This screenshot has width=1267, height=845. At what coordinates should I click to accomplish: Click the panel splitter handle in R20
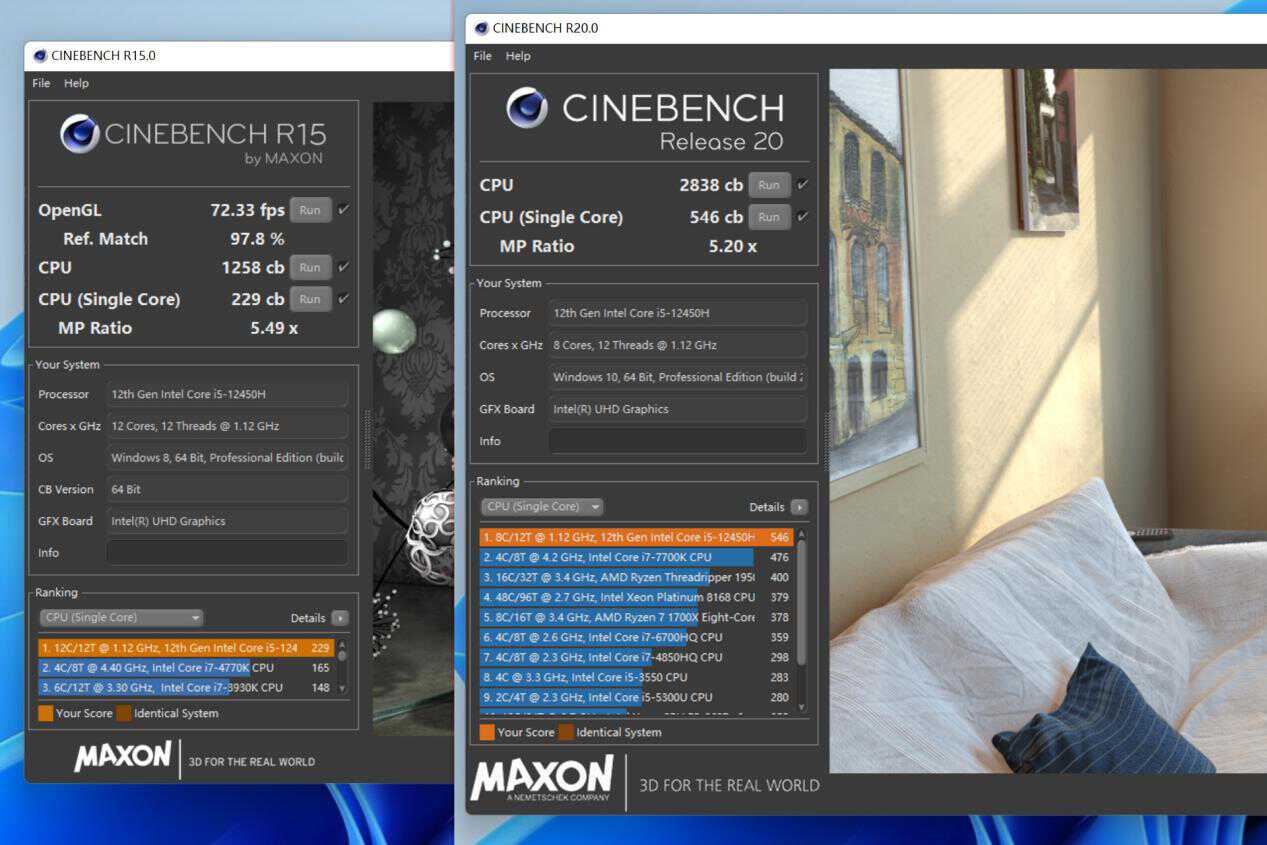(x=825, y=440)
